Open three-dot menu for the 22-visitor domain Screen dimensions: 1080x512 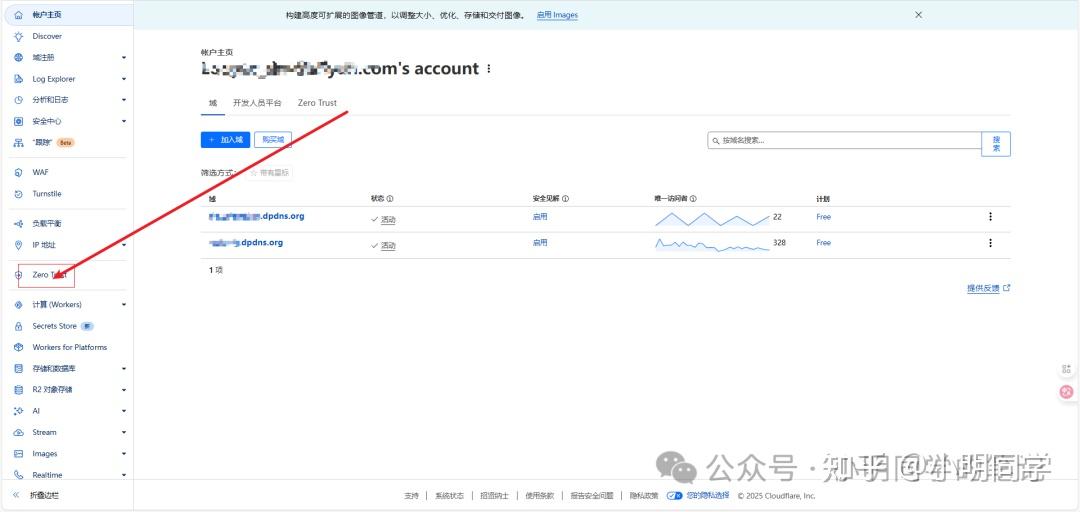pos(990,216)
